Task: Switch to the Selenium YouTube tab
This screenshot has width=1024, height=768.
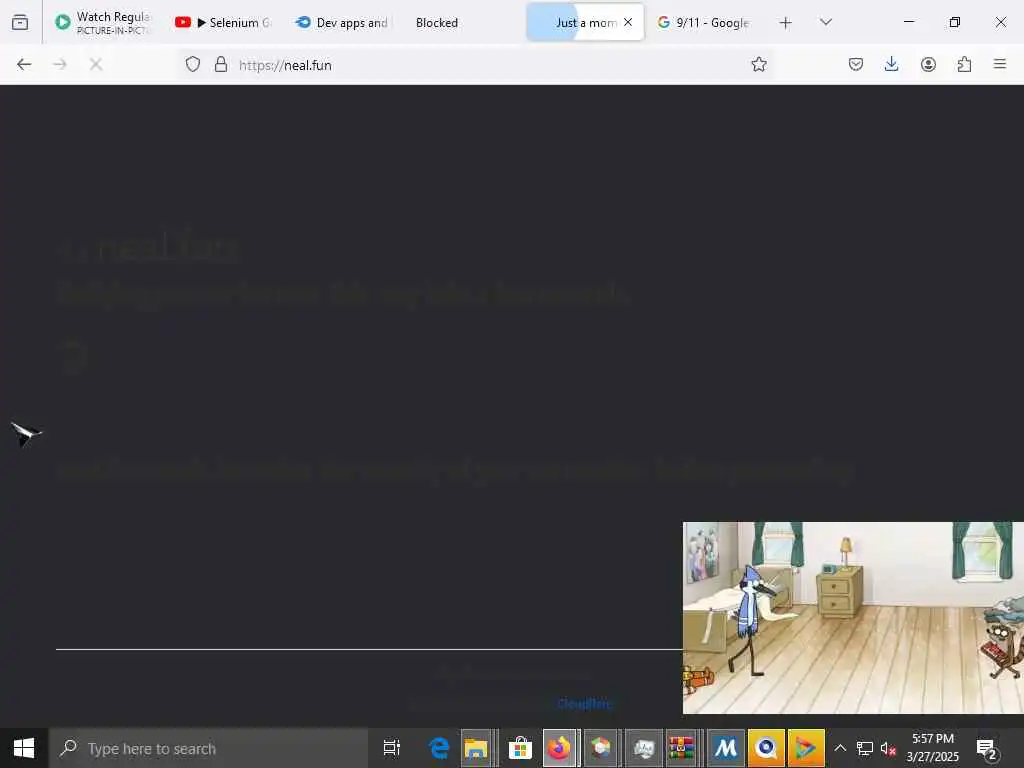Action: pyautogui.click(x=223, y=22)
